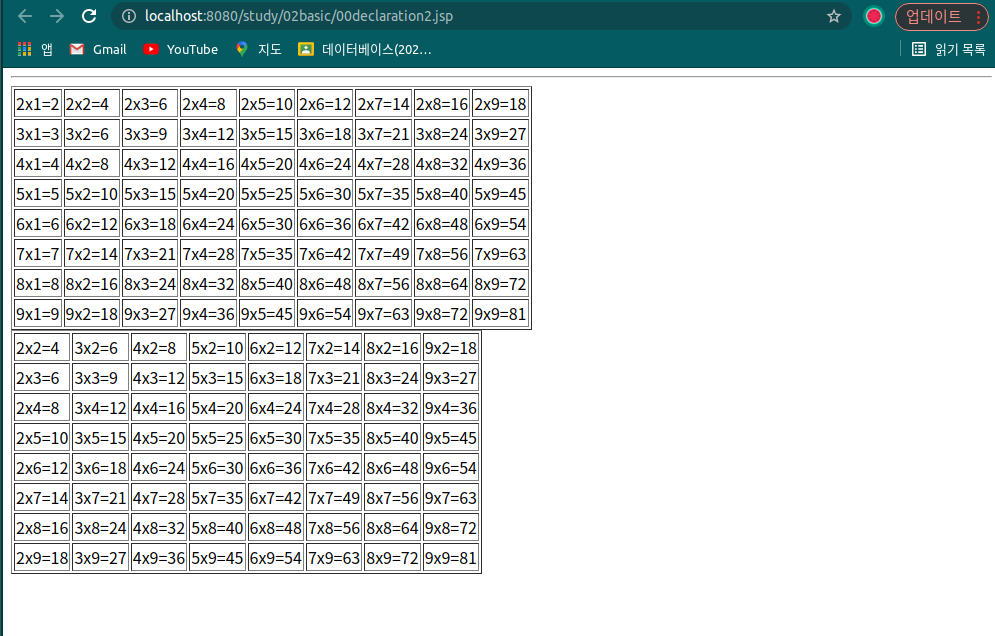This screenshot has width=995, height=636.
Task: Select 3x4=12 in the upper table
Action: (208, 134)
